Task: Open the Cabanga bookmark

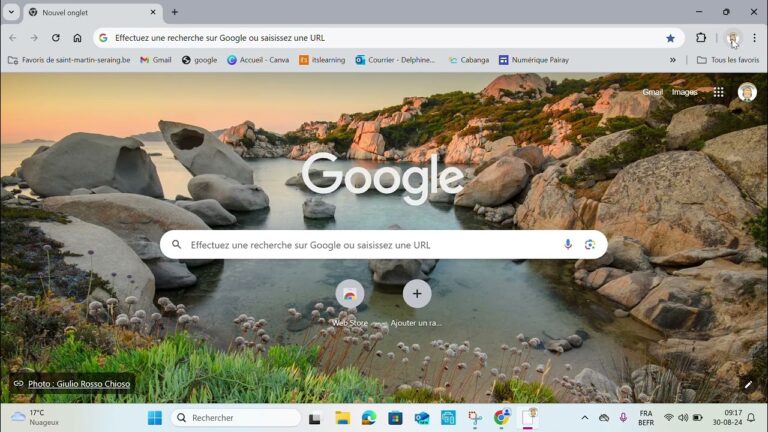Action: tap(469, 60)
